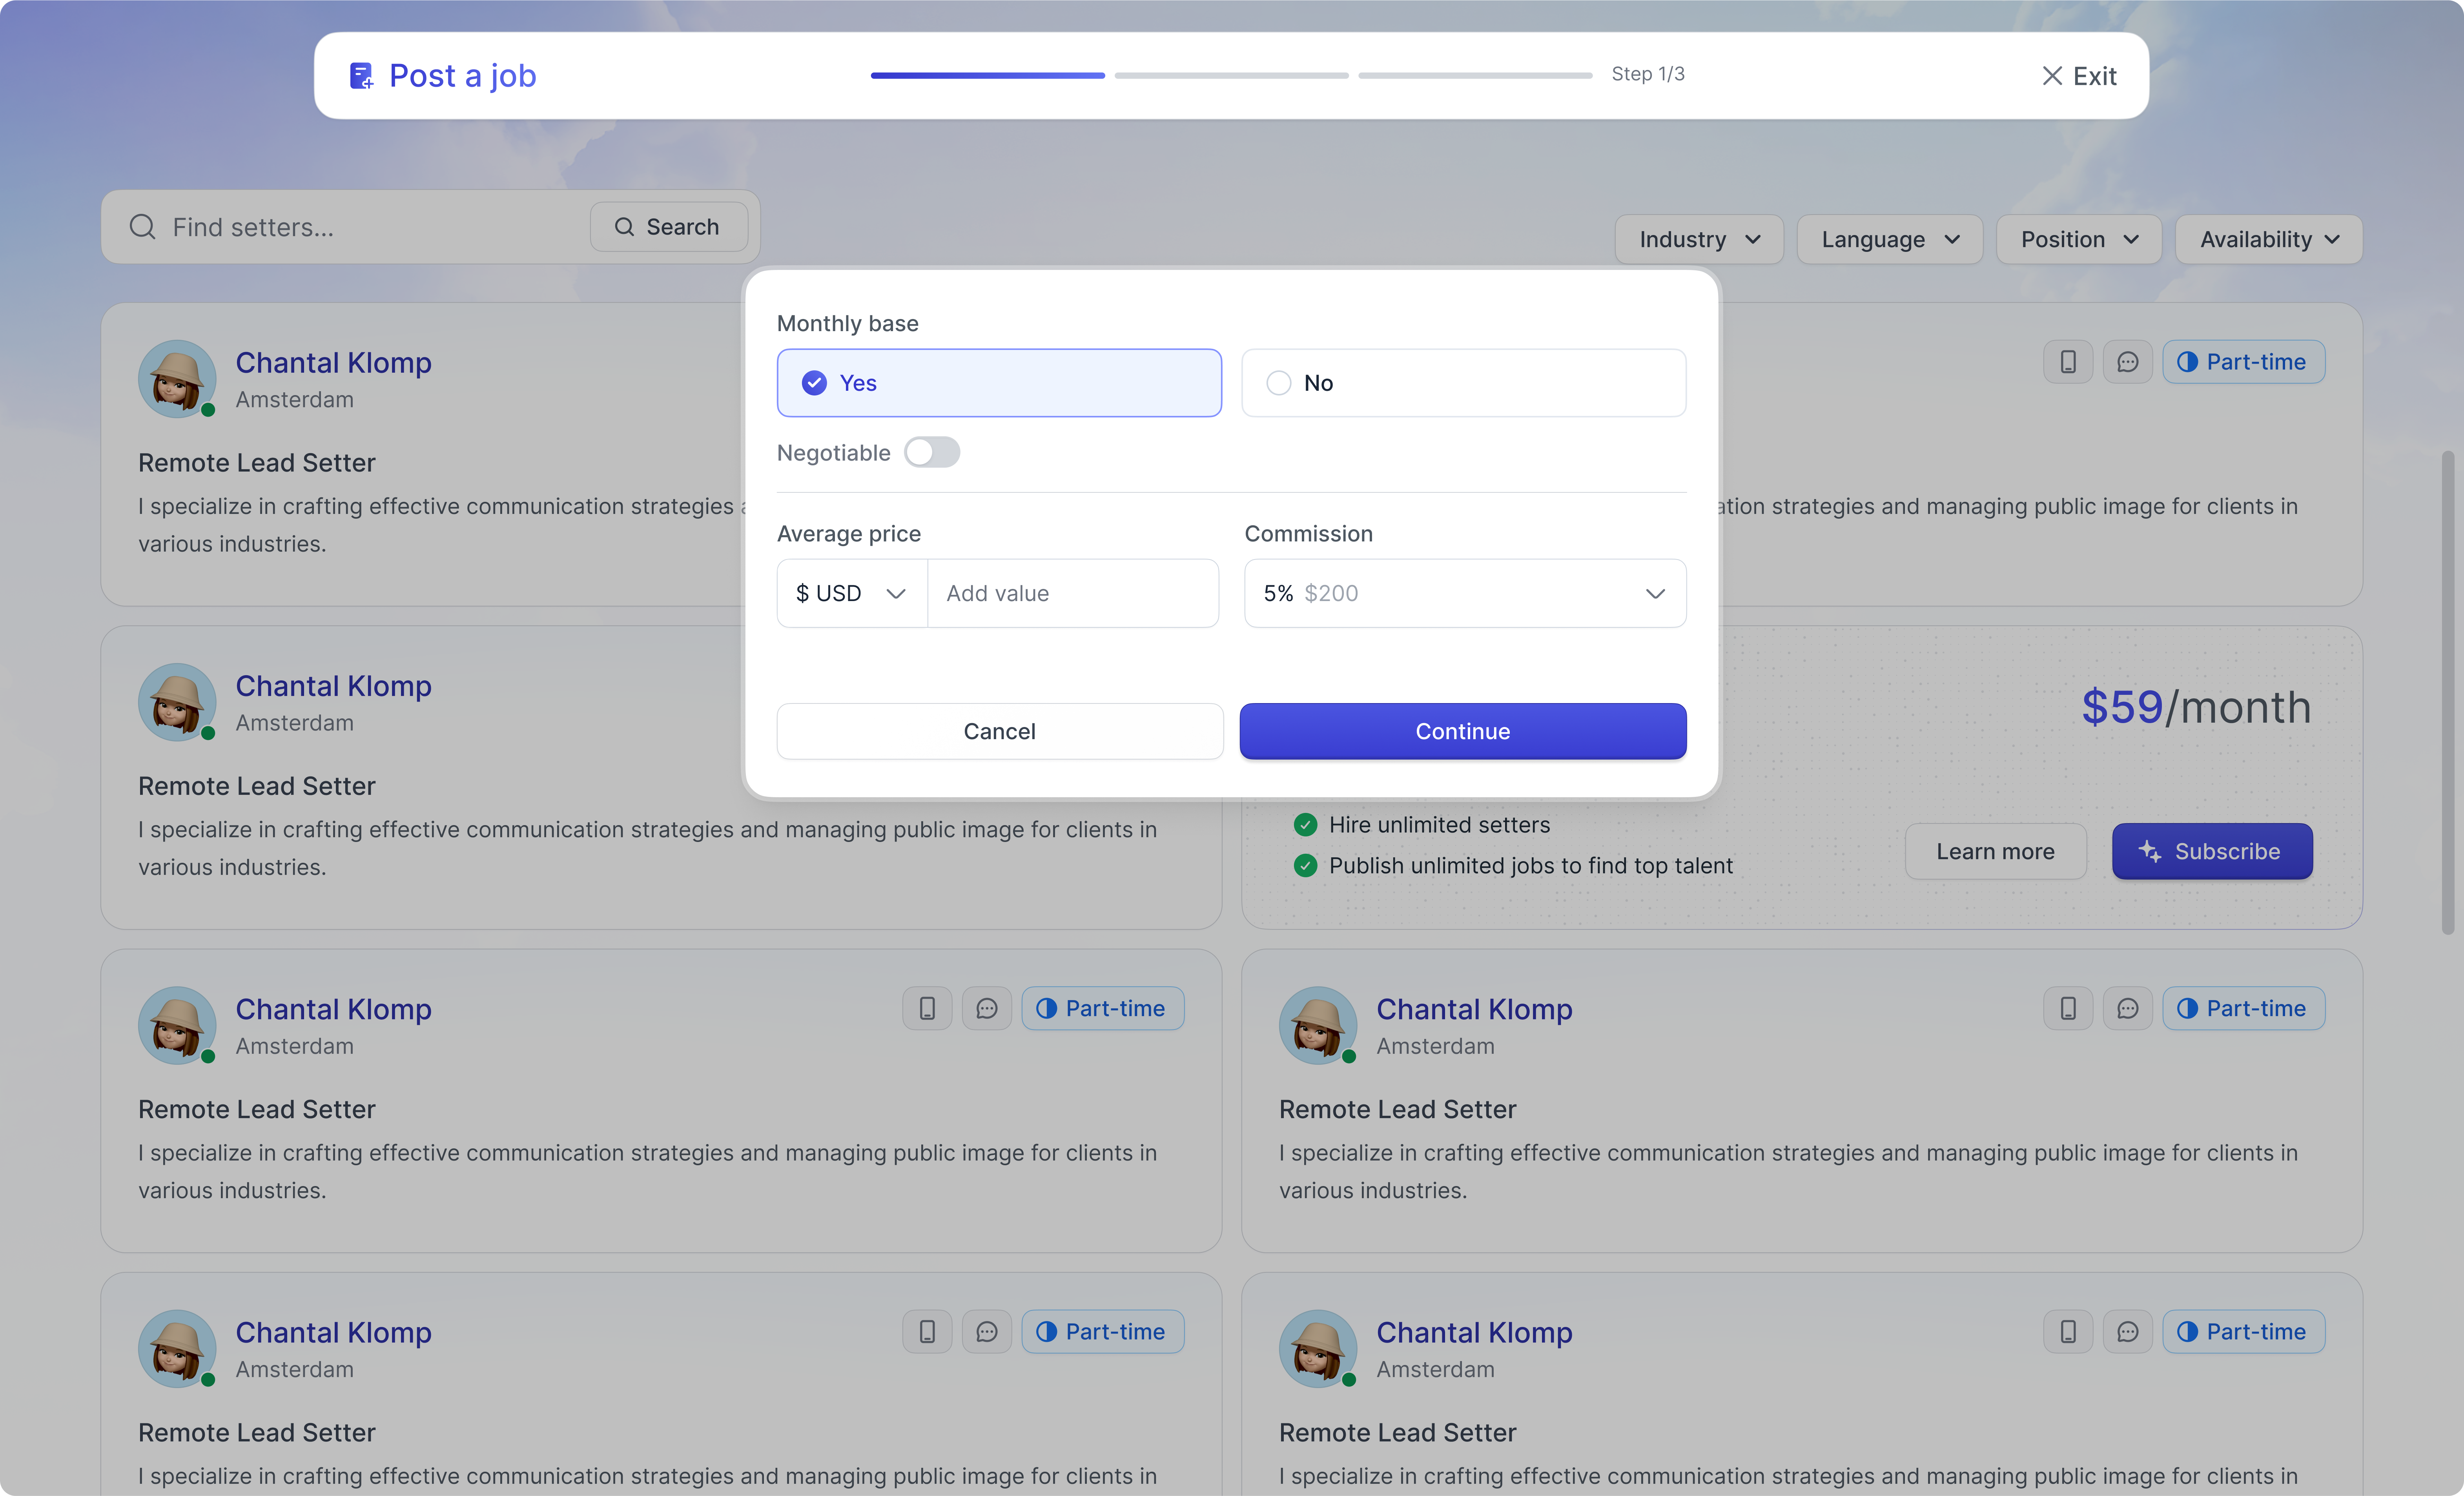The image size is (2464, 1496).
Task: Click phone icon on third-row right card
Action: click(2068, 1008)
